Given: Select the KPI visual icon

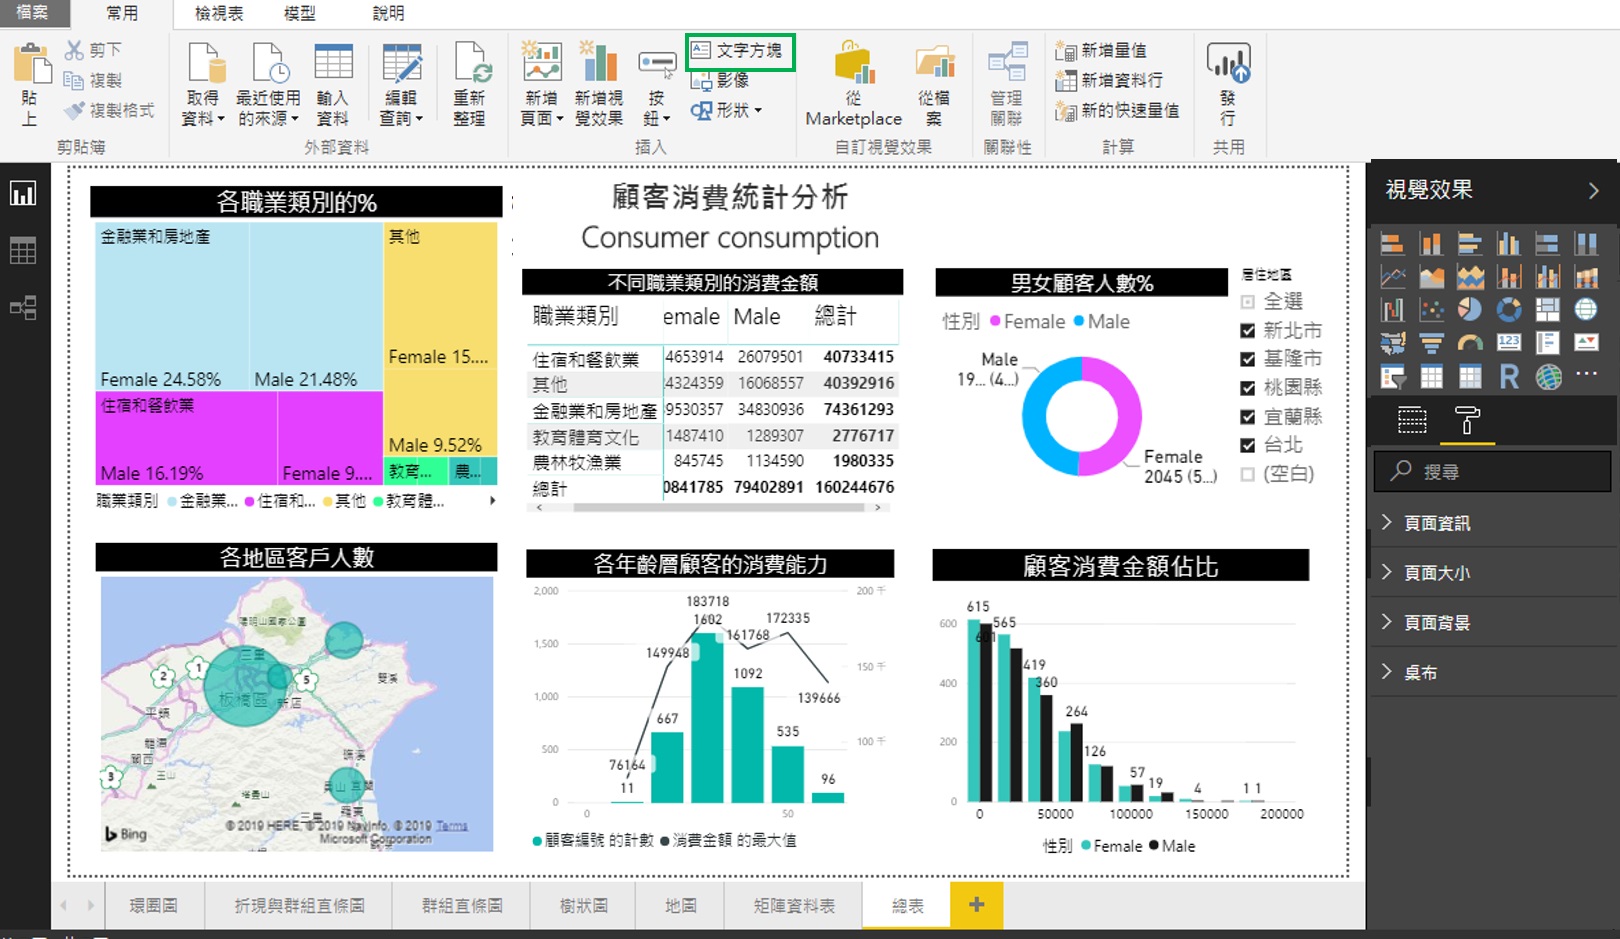Looking at the screenshot, I should point(1586,343).
